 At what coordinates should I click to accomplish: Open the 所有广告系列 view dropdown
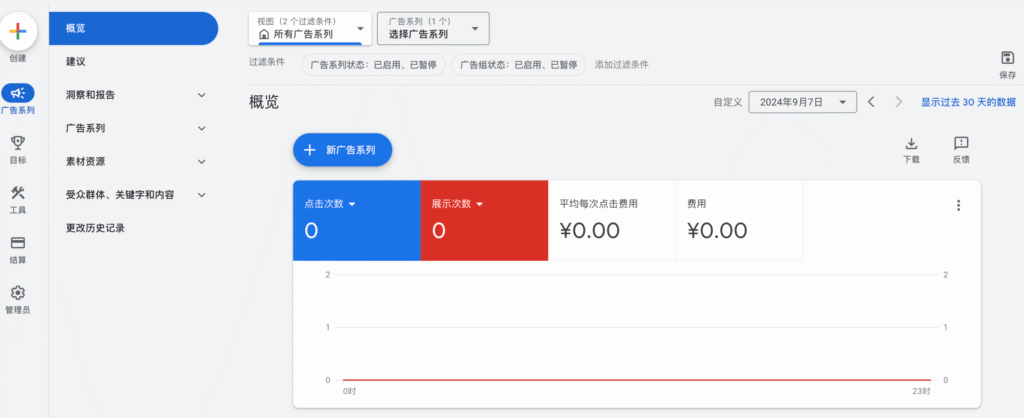[x=309, y=28]
